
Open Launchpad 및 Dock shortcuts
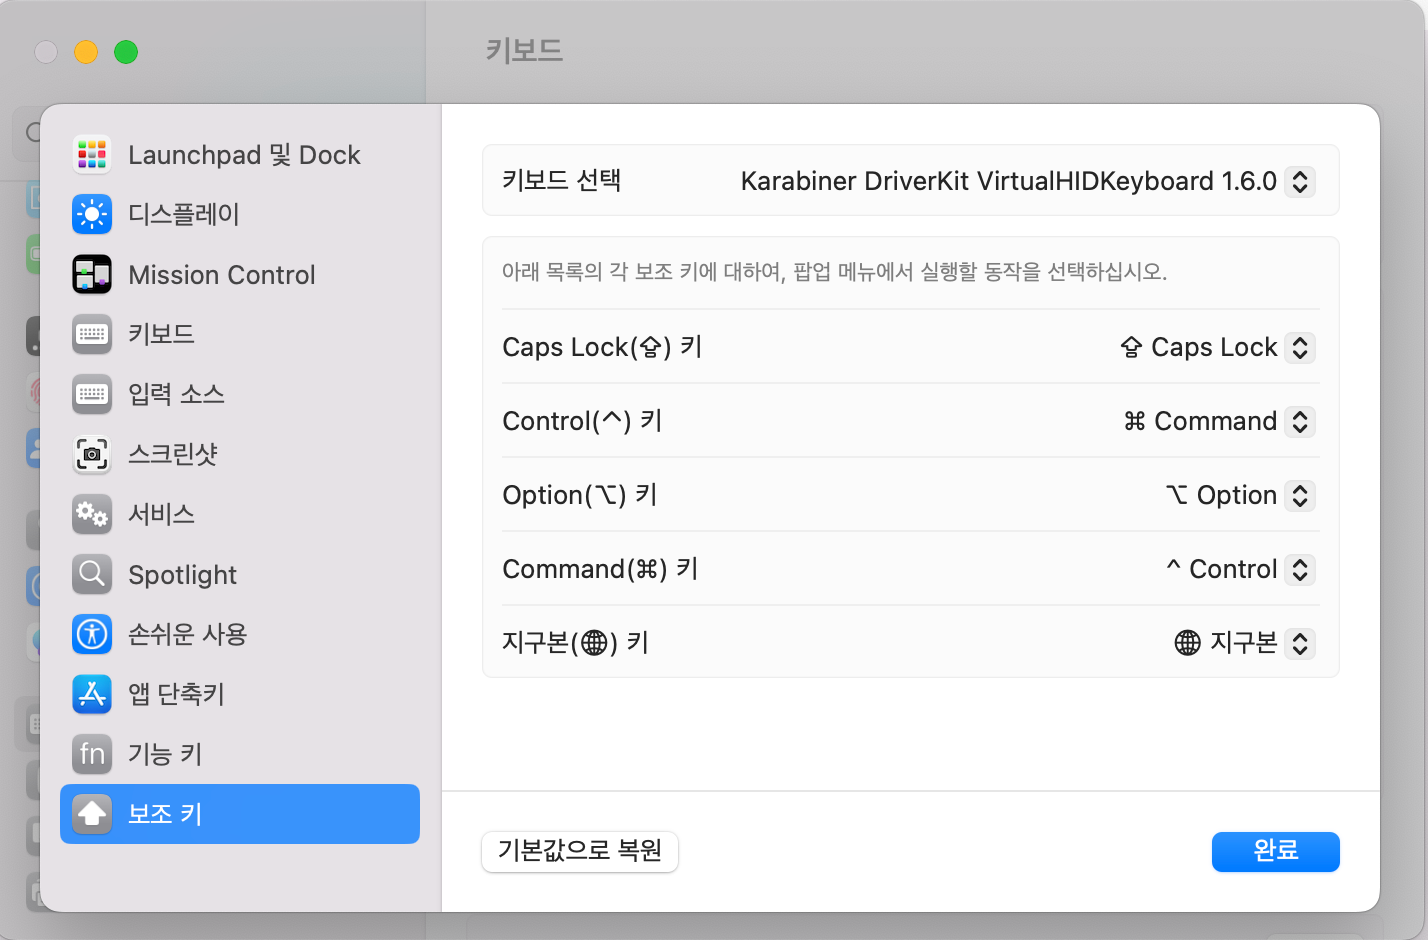[240, 154]
